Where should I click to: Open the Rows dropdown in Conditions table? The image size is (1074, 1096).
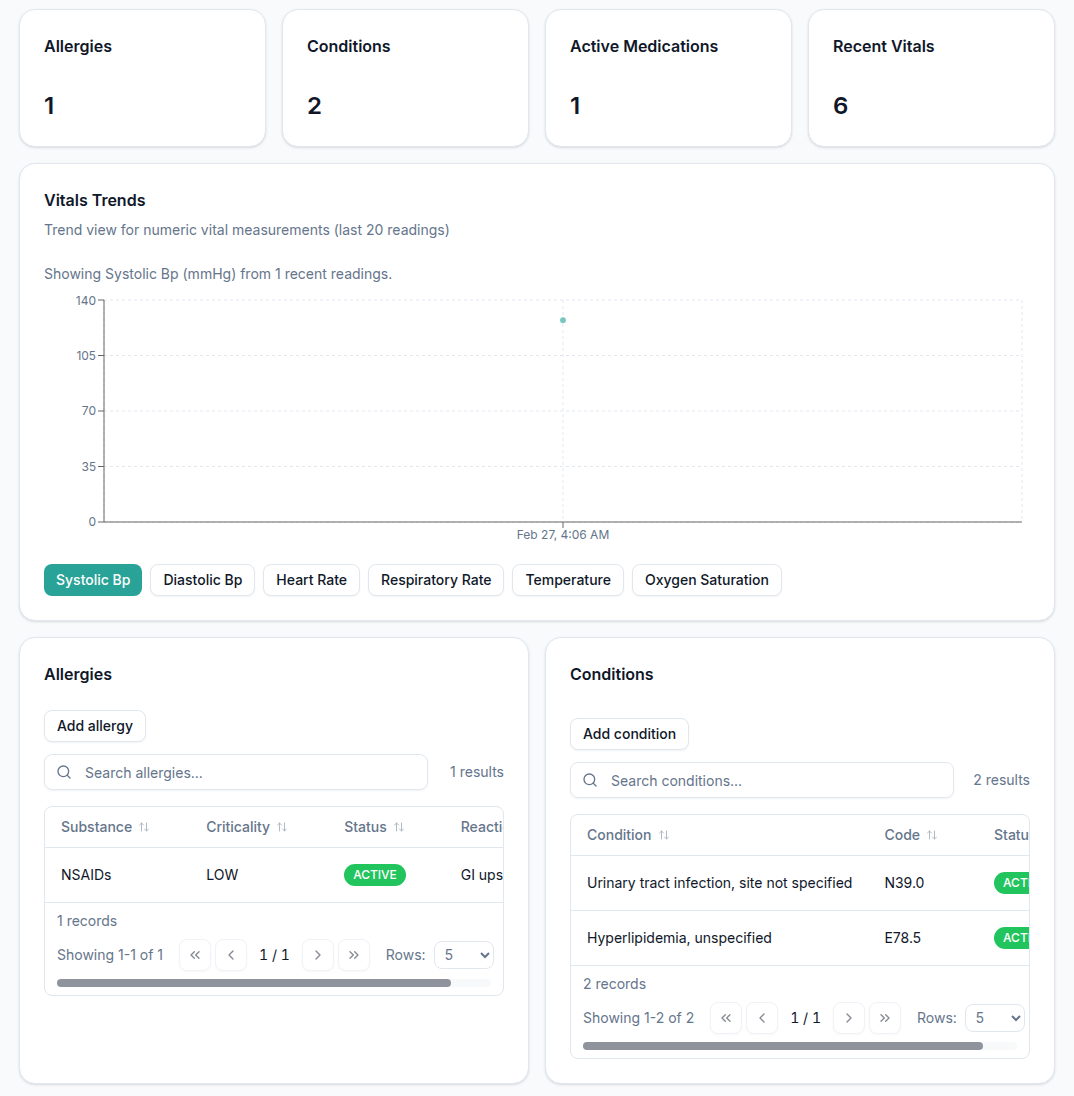[994, 1017]
